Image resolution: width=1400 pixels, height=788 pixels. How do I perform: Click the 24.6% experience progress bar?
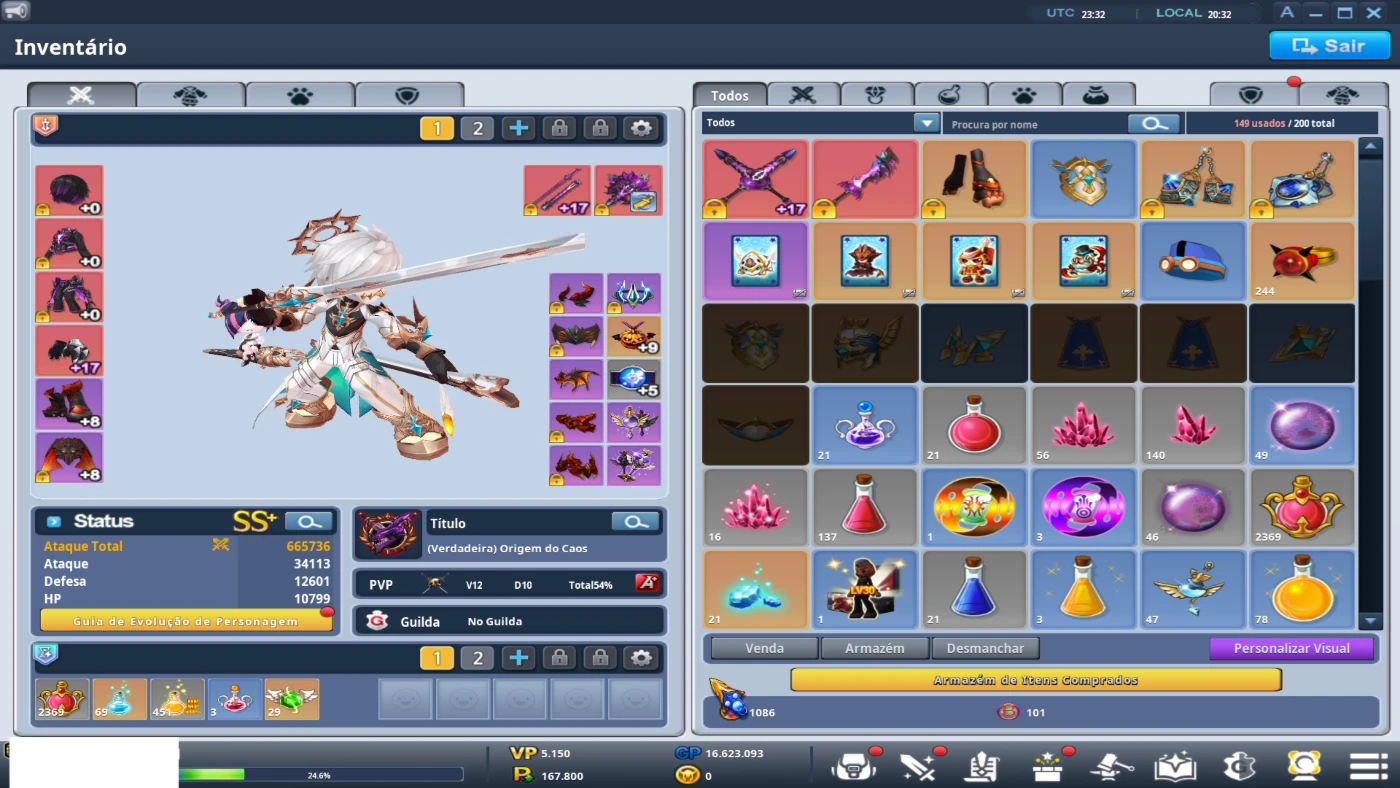(x=320, y=775)
